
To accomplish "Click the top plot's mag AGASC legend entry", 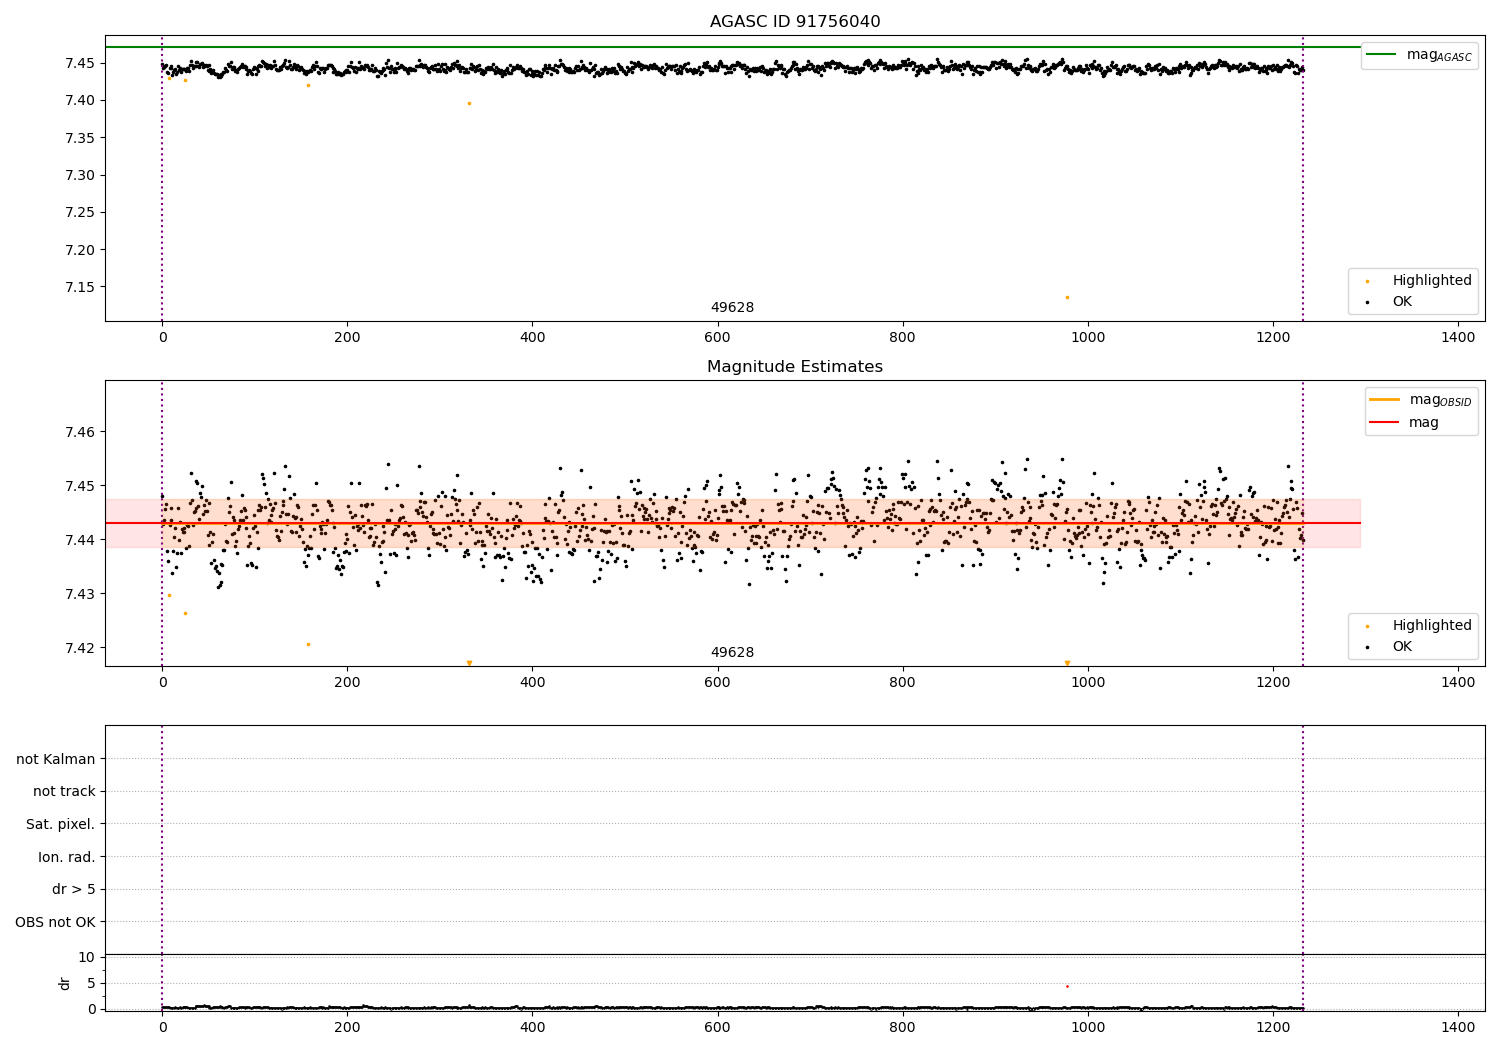I will (1419, 55).
